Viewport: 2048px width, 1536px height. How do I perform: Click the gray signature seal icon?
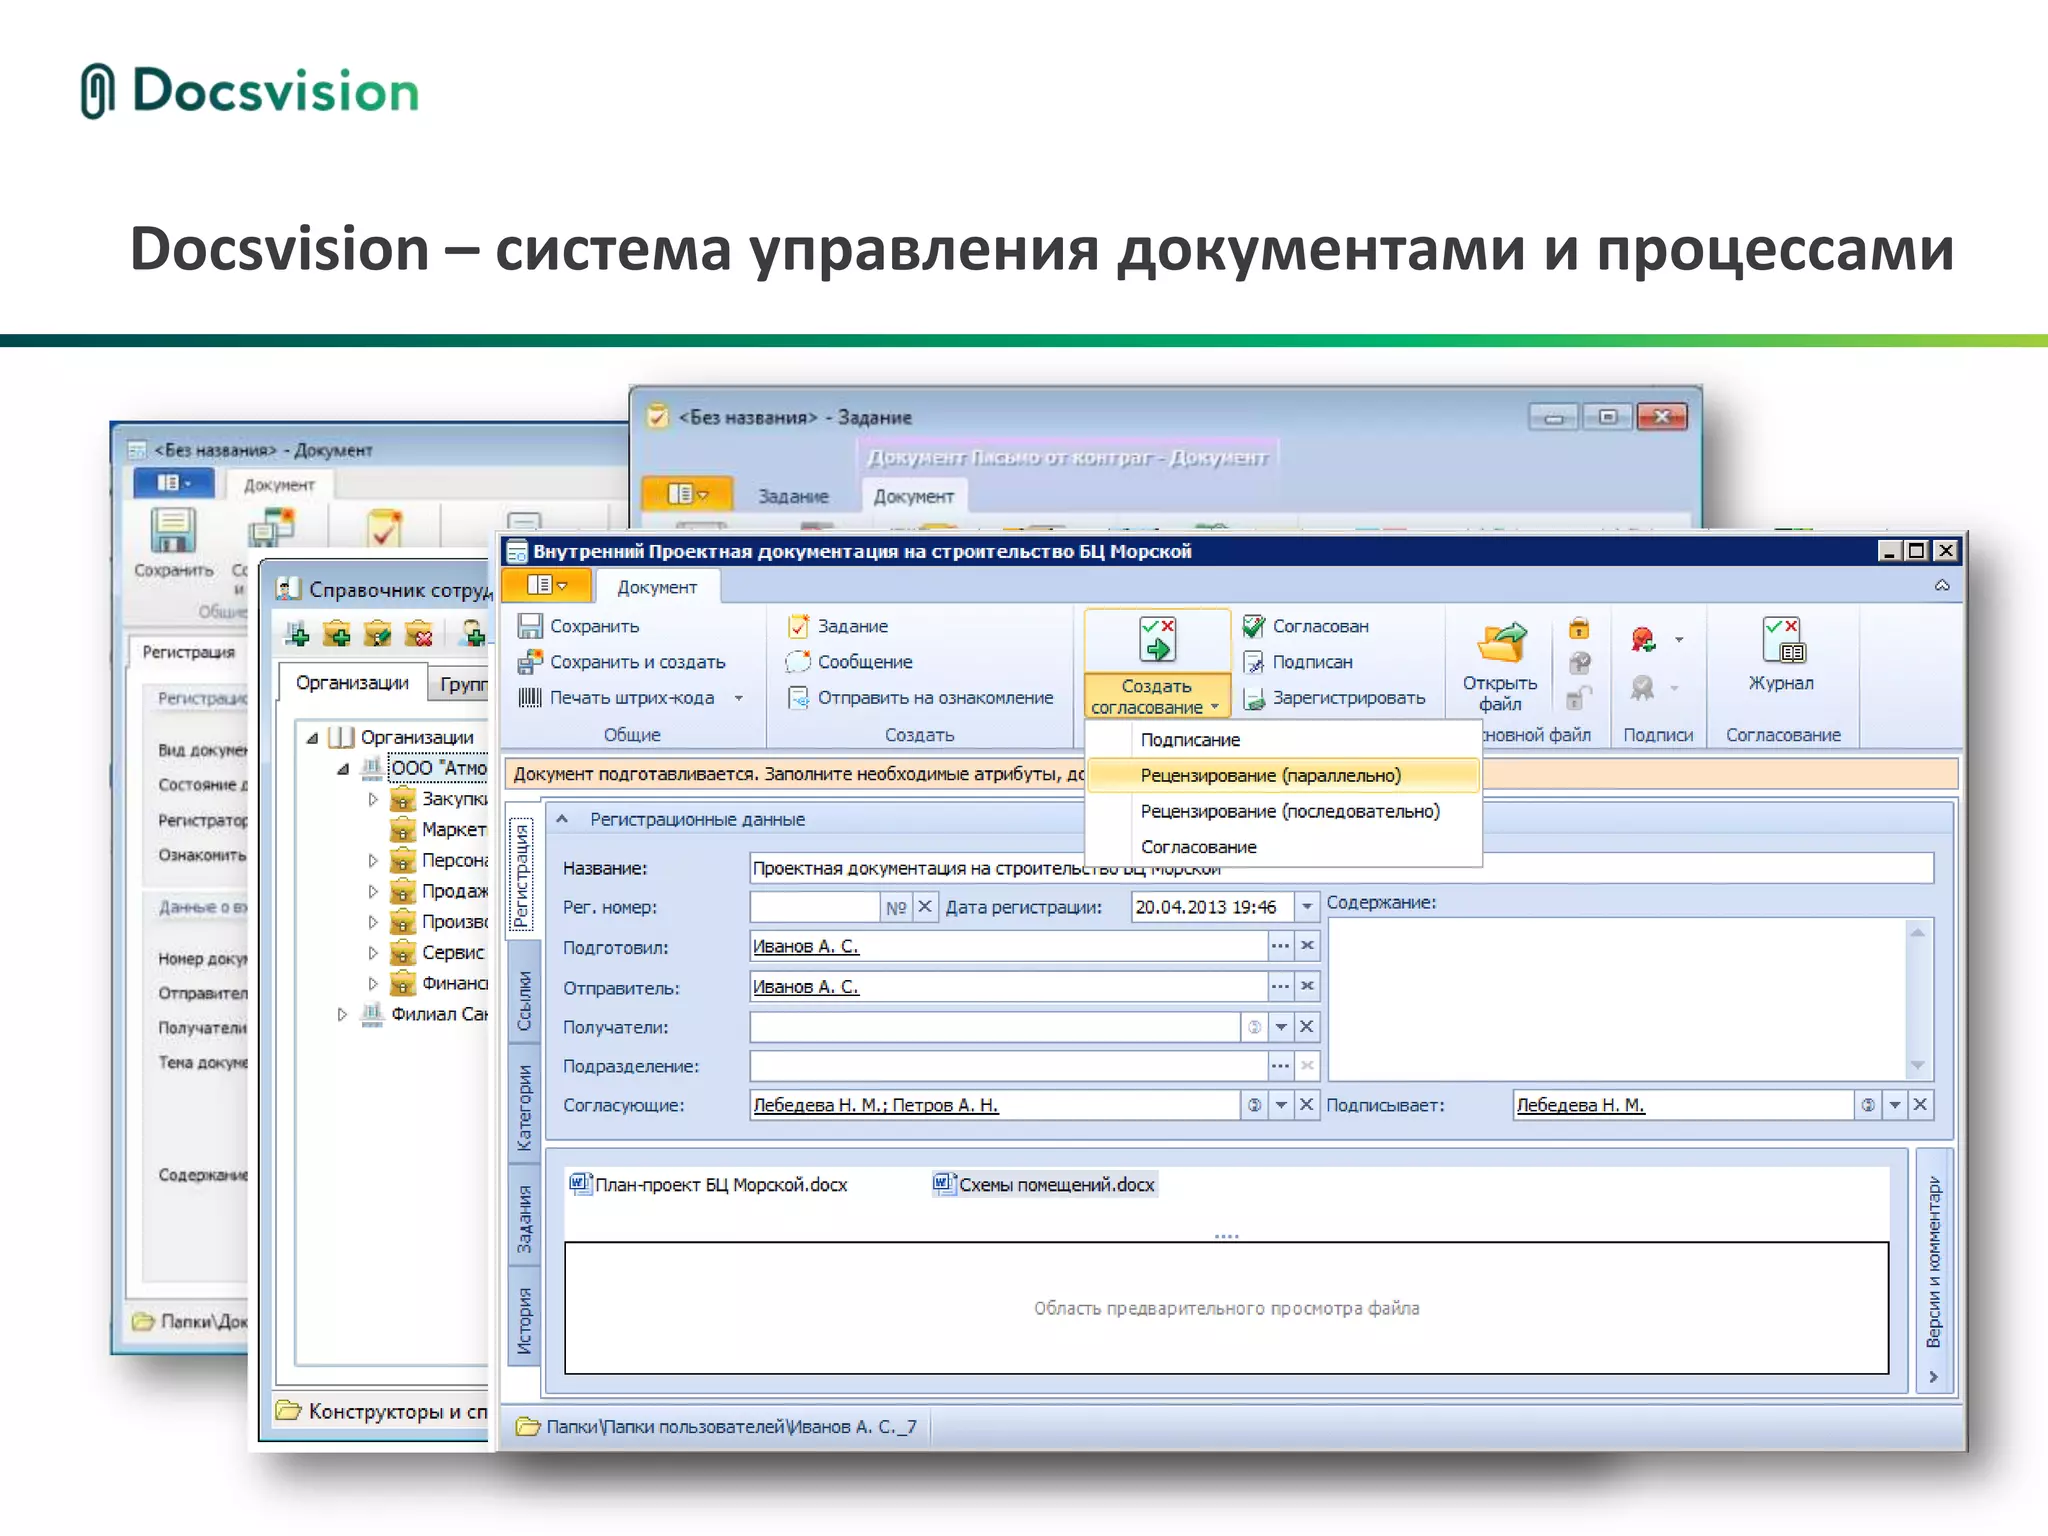click(x=1643, y=688)
